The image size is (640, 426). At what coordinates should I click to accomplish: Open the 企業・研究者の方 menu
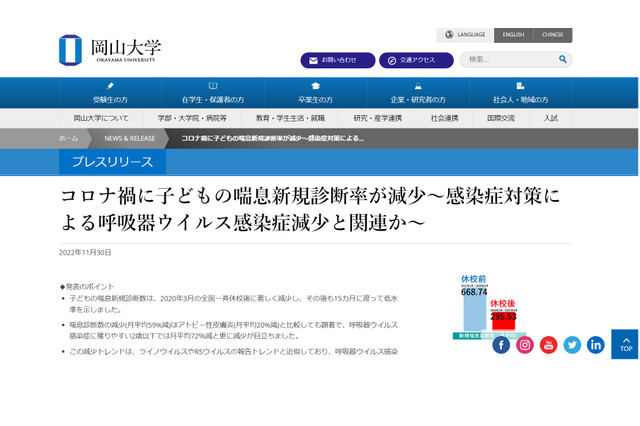418,93
